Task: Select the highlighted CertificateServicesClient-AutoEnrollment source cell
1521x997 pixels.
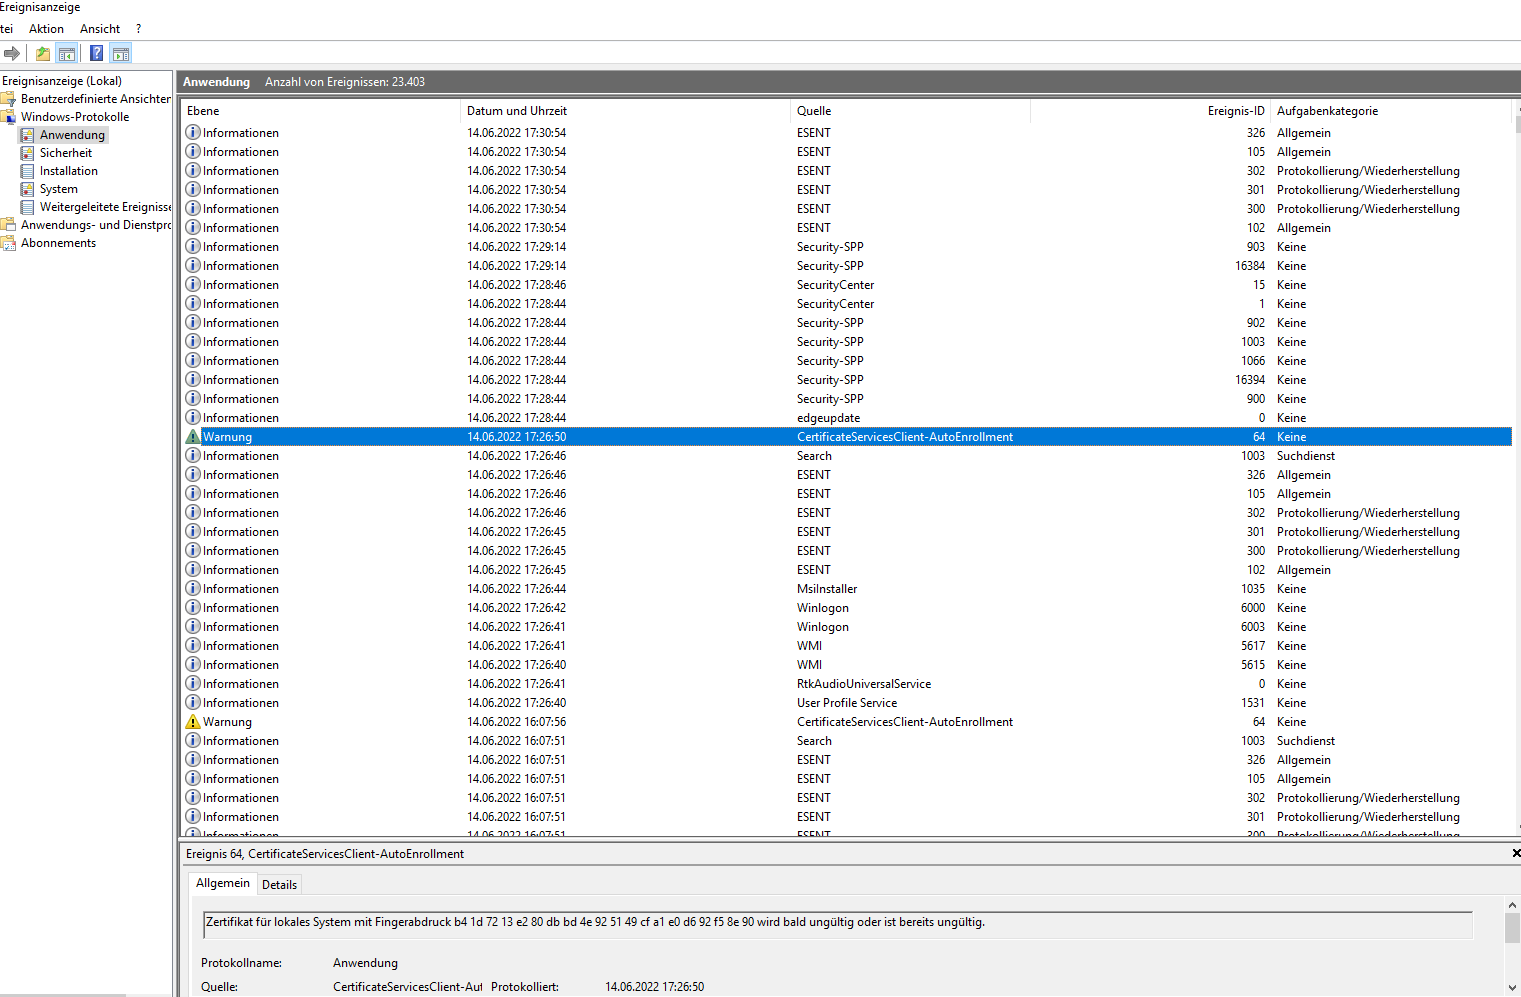Action: point(905,437)
